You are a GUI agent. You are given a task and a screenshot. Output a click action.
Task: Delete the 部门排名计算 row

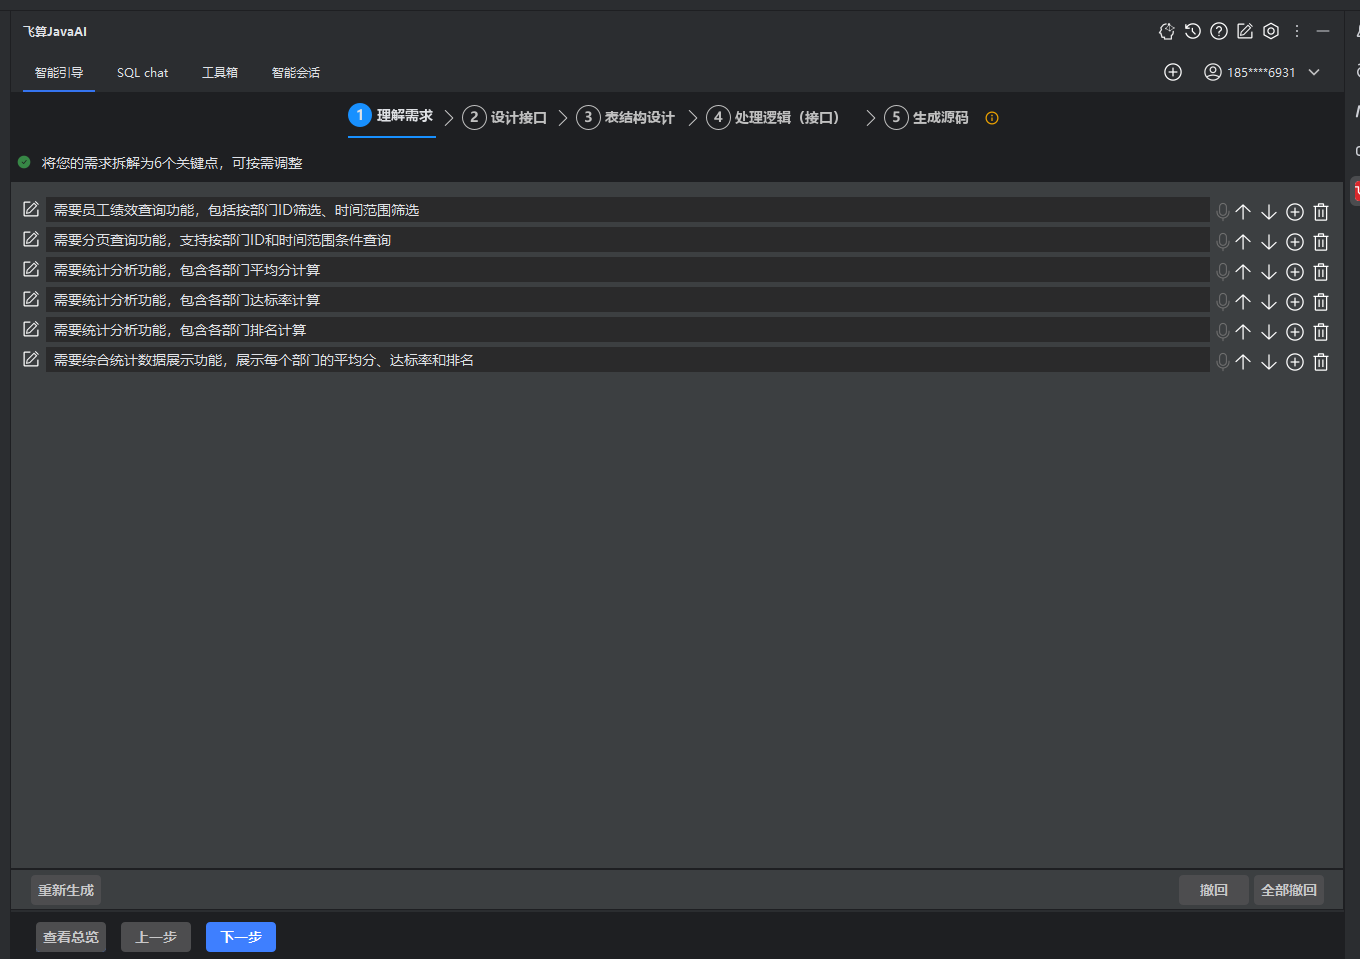click(1321, 332)
